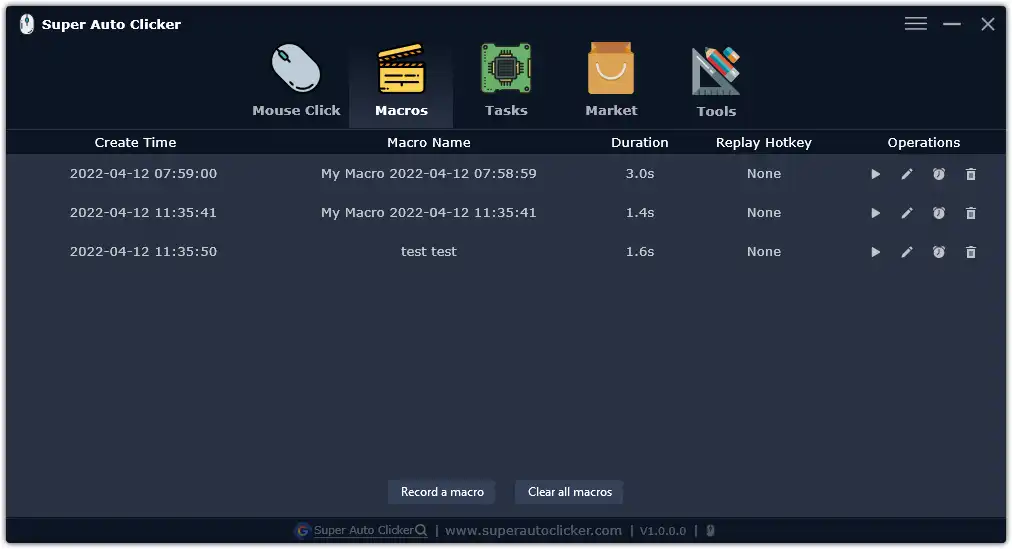
Task: Delete the 07:58:59 macro with trash icon
Action: tap(971, 174)
